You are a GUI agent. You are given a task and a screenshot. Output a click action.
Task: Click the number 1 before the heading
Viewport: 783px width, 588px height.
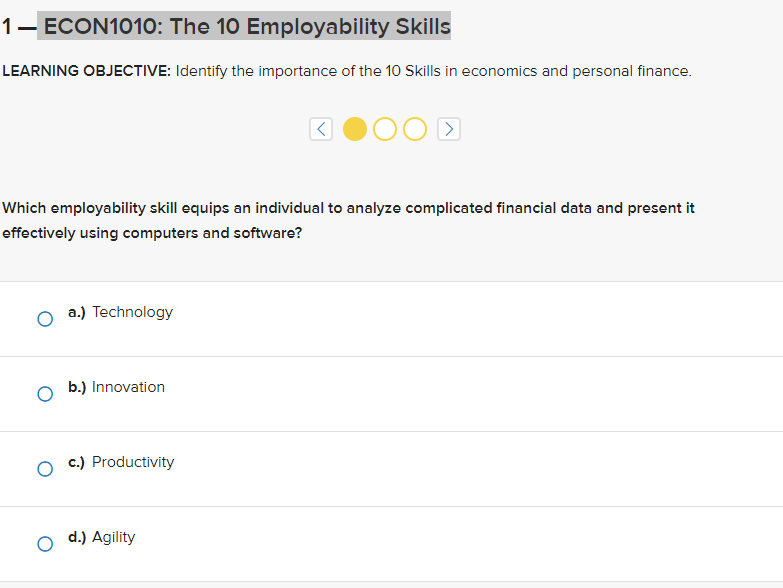[x=7, y=26]
